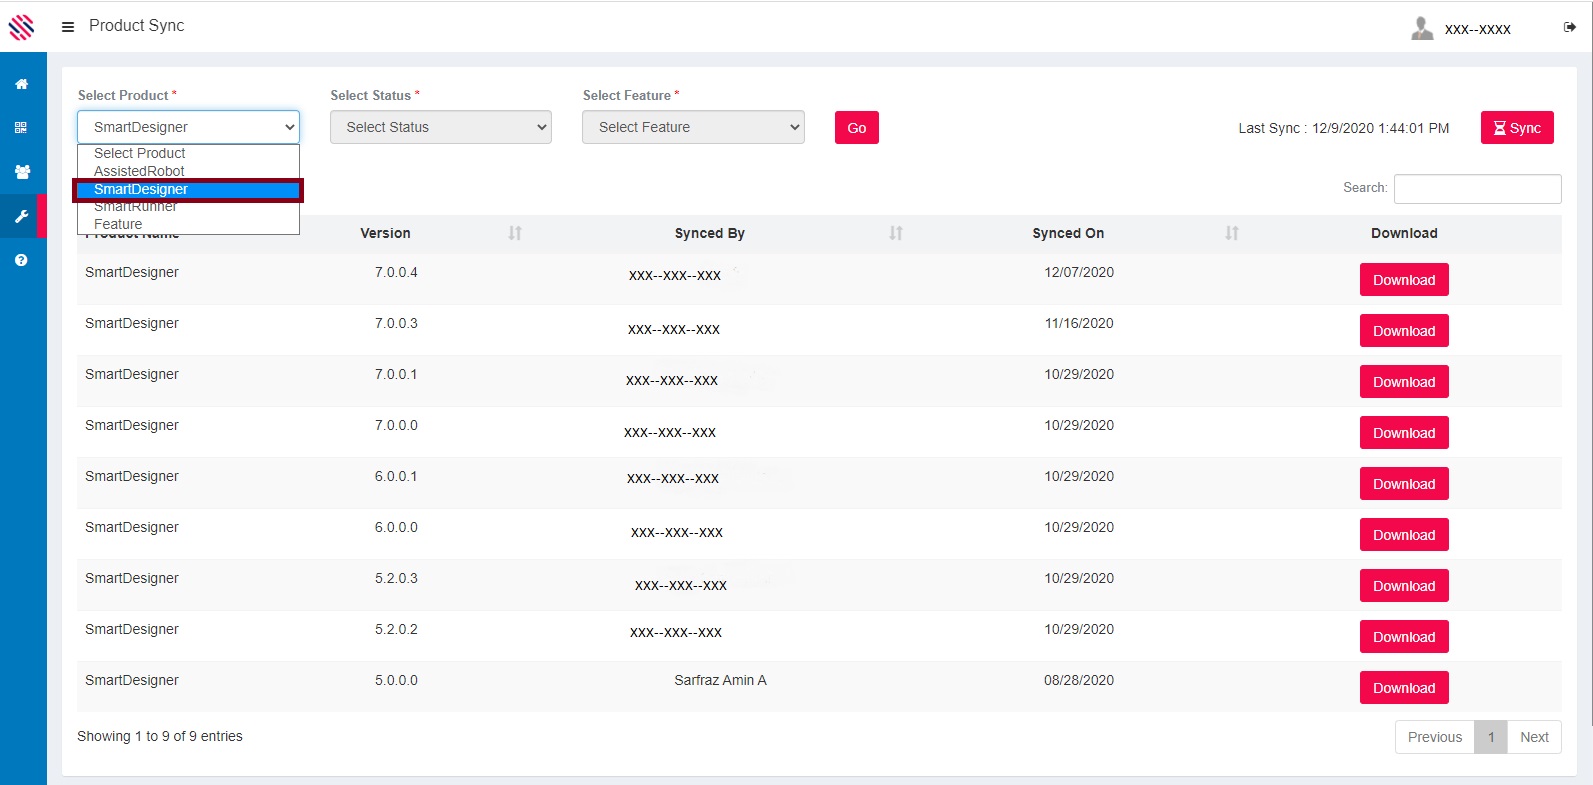The image size is (1593, 785).
Task: Open the users group sidebar icon
Action: (x=21, y=172)
